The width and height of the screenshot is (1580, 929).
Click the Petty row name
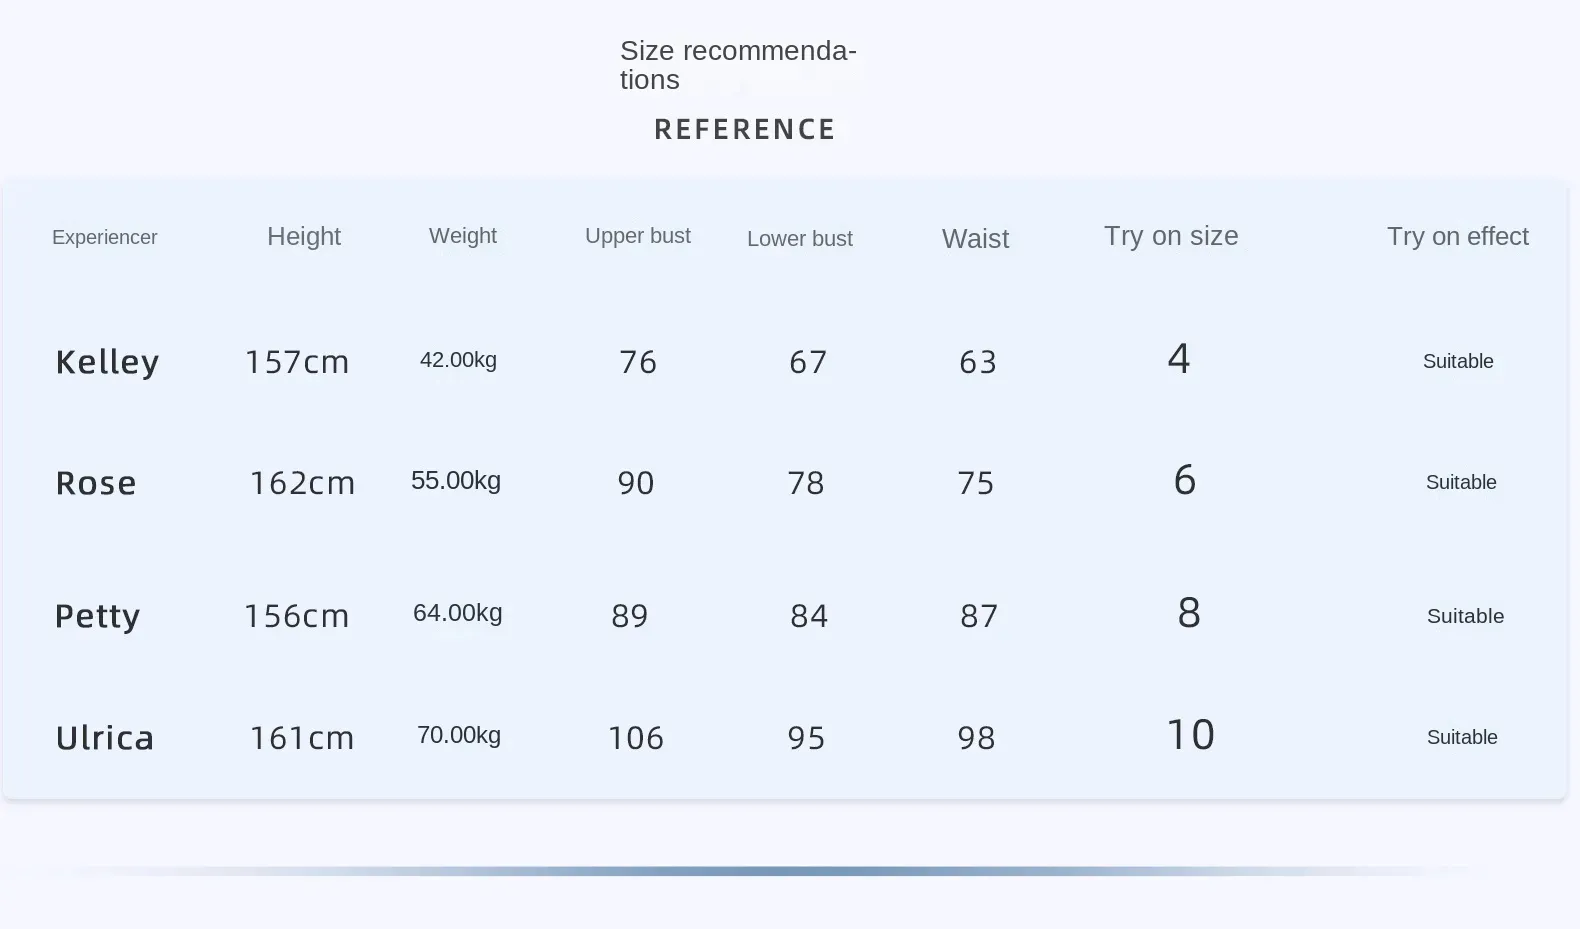(97, 616)
